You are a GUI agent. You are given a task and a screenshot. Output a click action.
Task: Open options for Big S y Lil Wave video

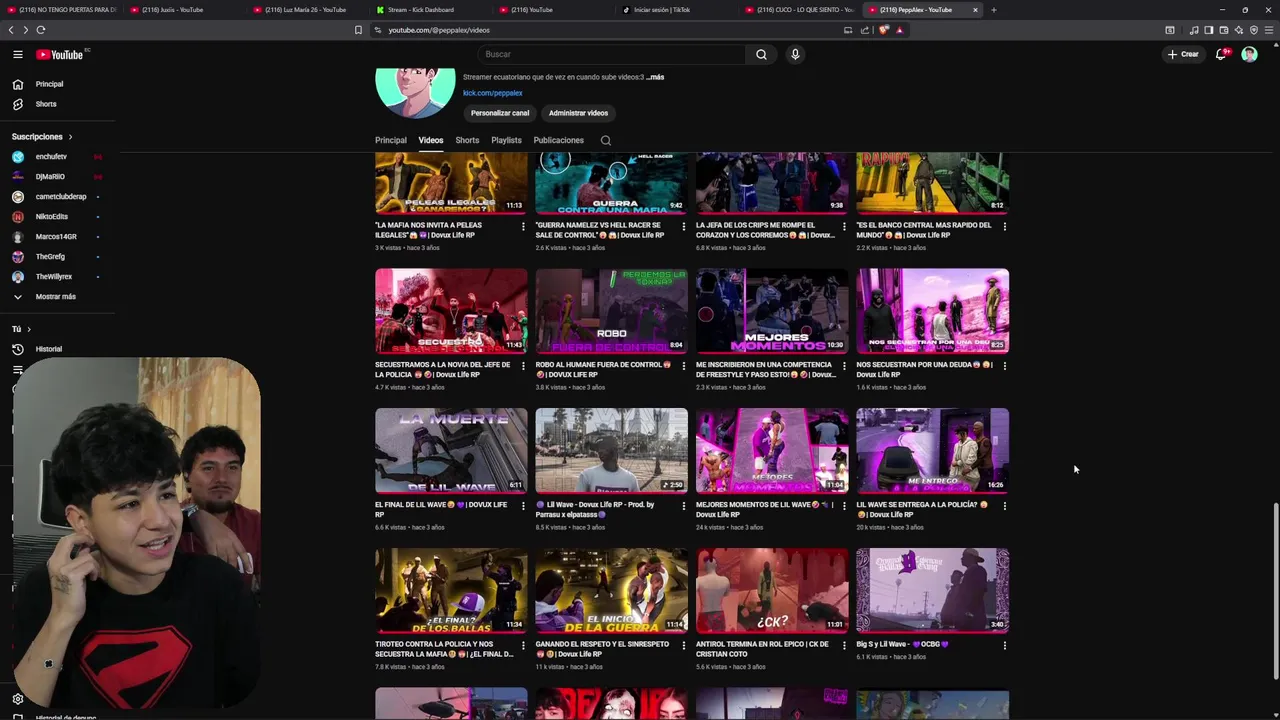tap(1005, 646)
